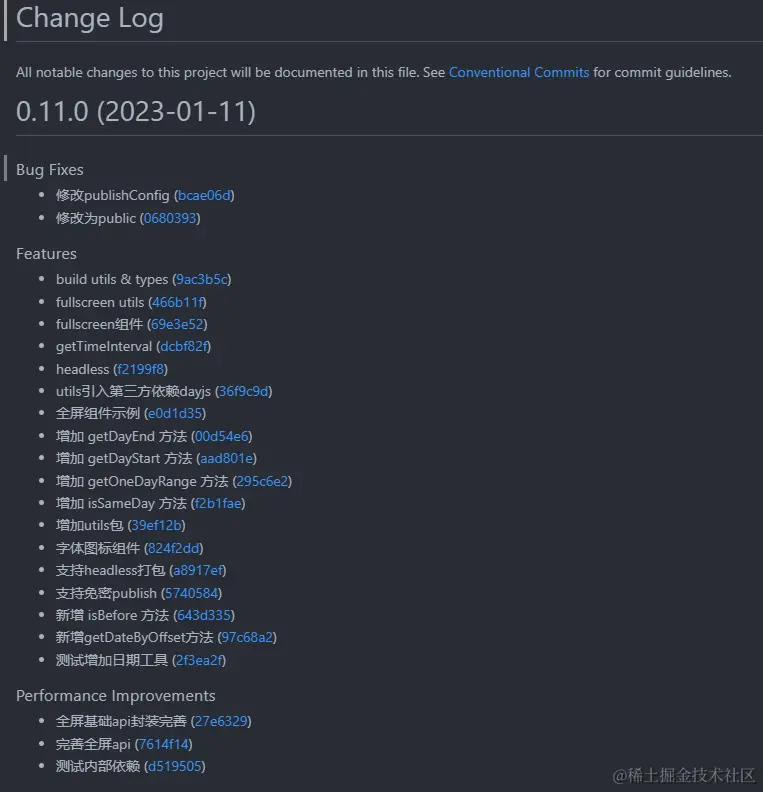Open commit 69e3e52 link
This screenshot has height=792, width=763.
pos(177,324)
